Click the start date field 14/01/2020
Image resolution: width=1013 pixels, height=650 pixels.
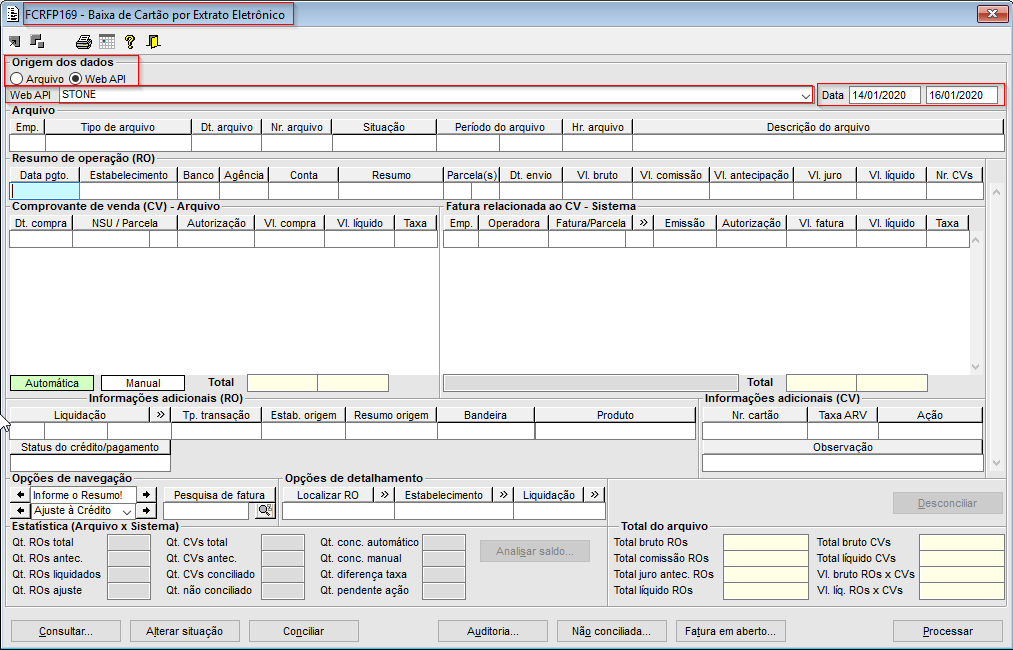(x=884, y=95)
